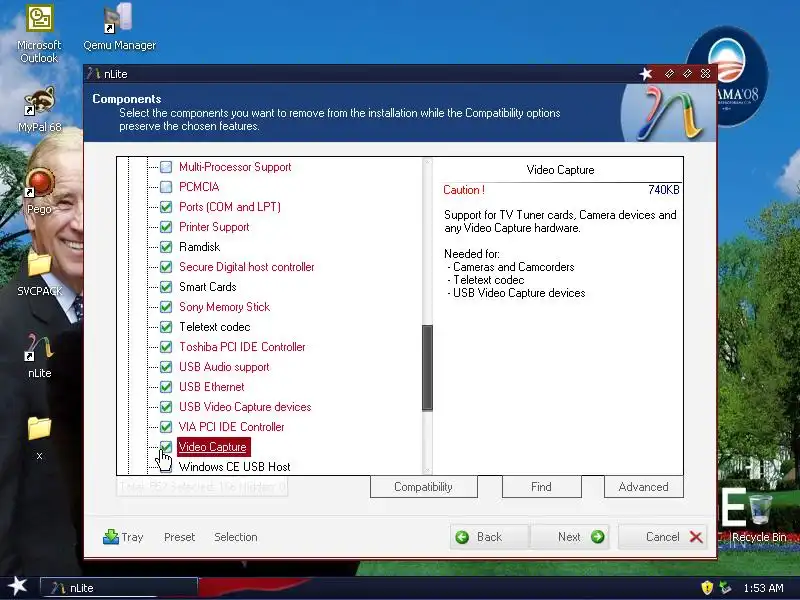Click the star Start button in taskbar

point(17,586)
